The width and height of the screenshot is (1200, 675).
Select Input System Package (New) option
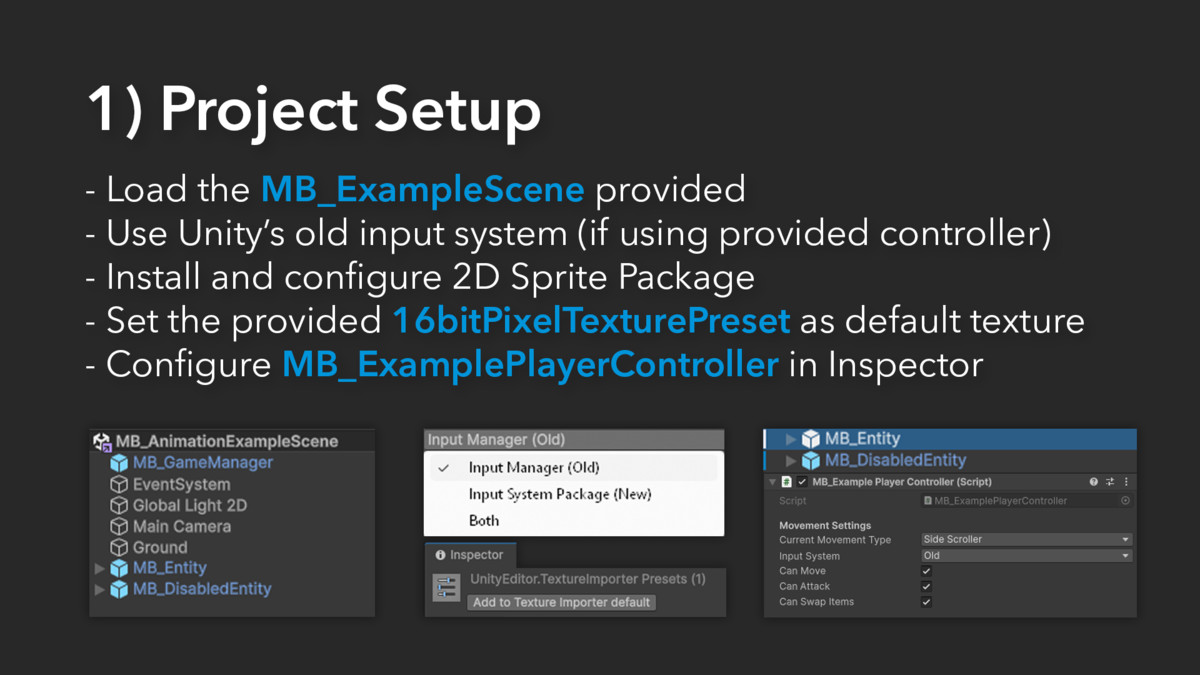[560, 494]
